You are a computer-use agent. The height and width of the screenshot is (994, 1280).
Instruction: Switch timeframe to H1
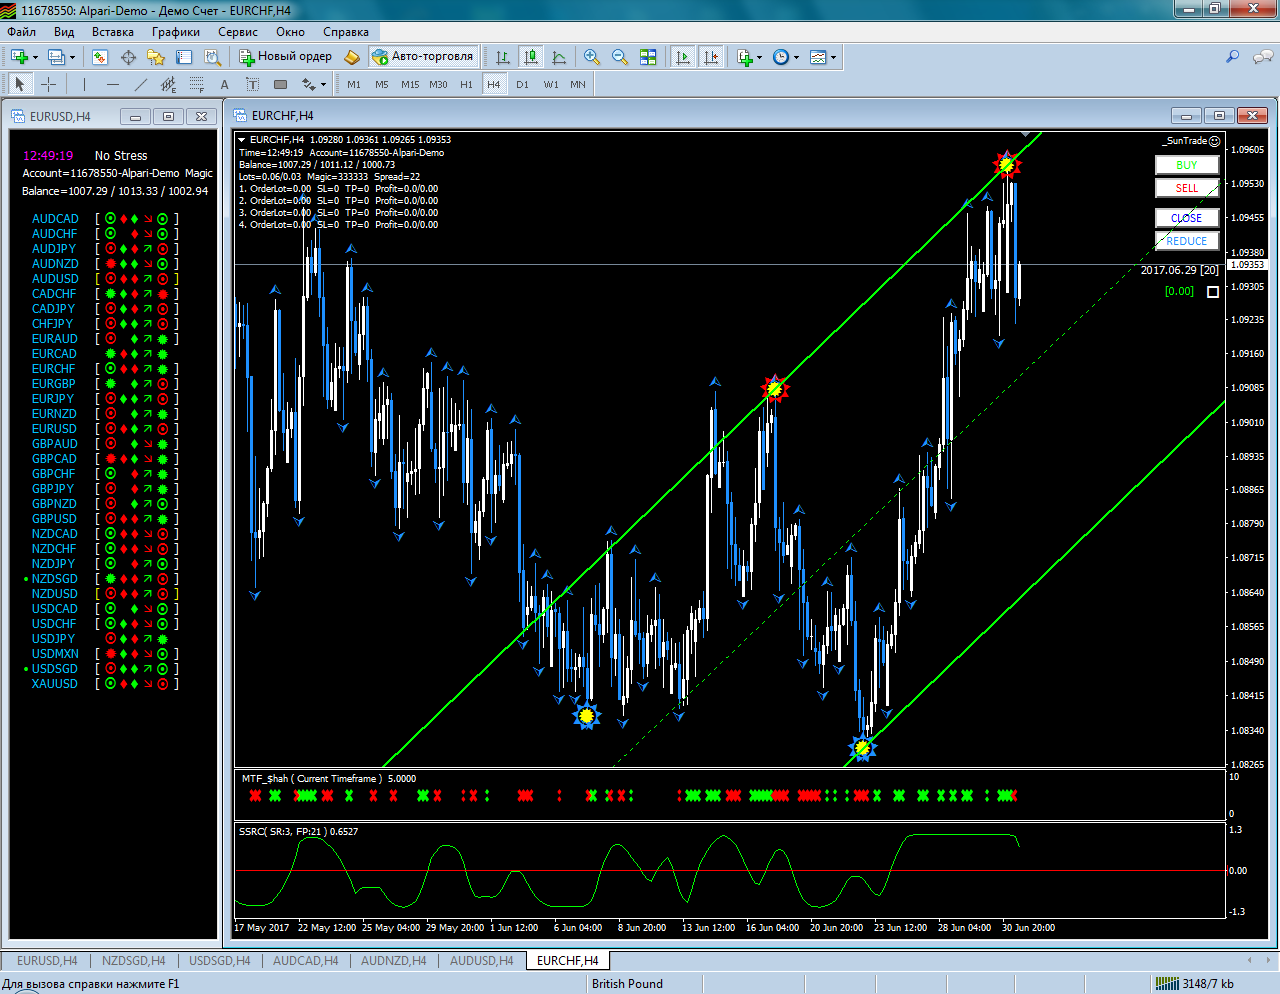point(466,84)
